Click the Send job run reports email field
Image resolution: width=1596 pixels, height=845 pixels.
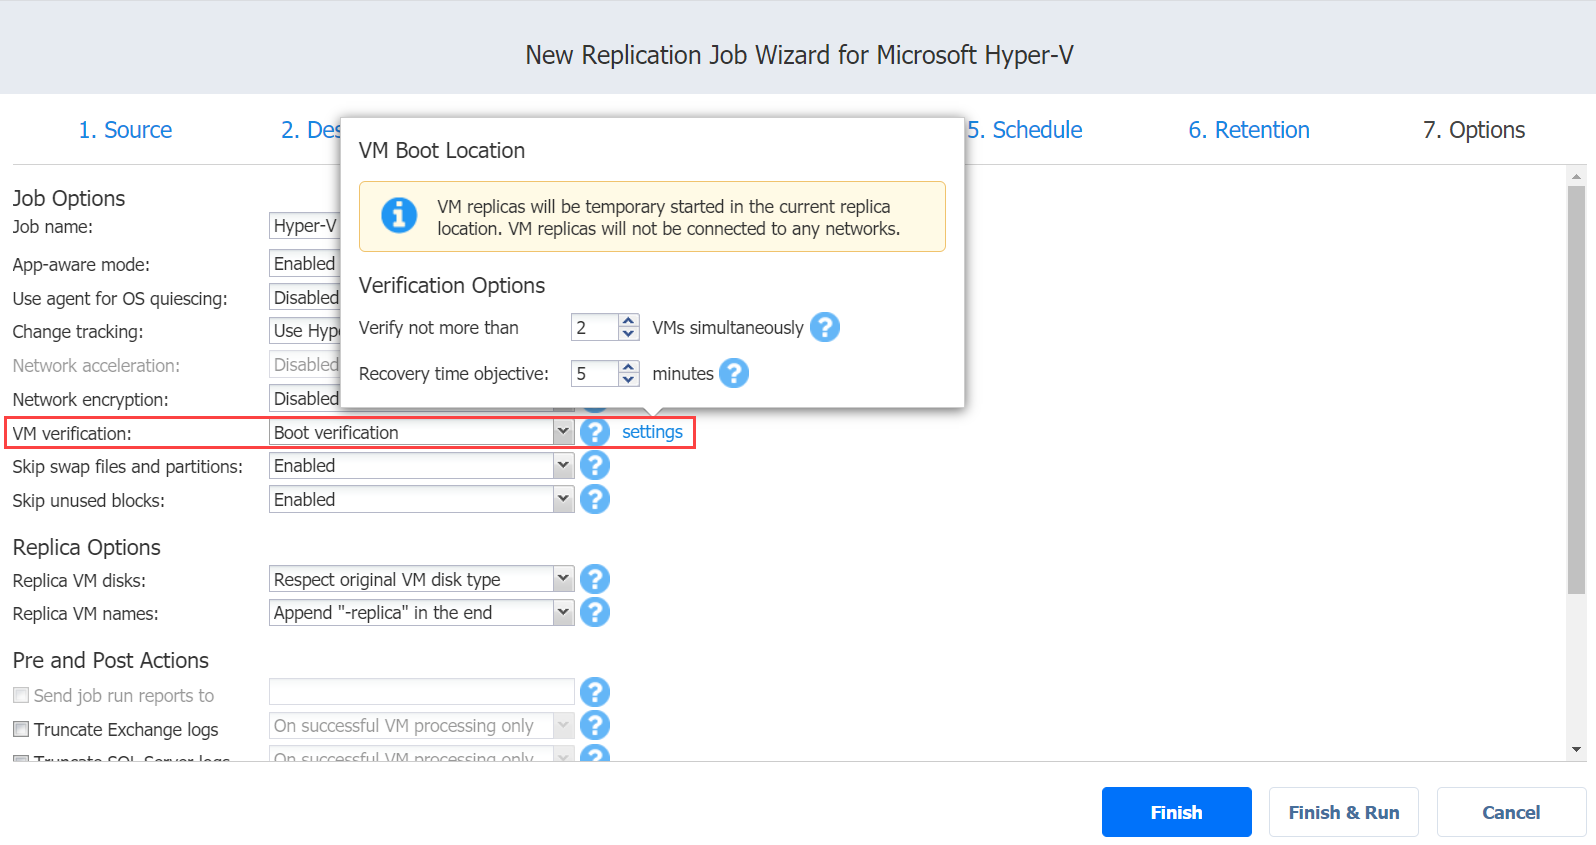click(x=421, y=692)
